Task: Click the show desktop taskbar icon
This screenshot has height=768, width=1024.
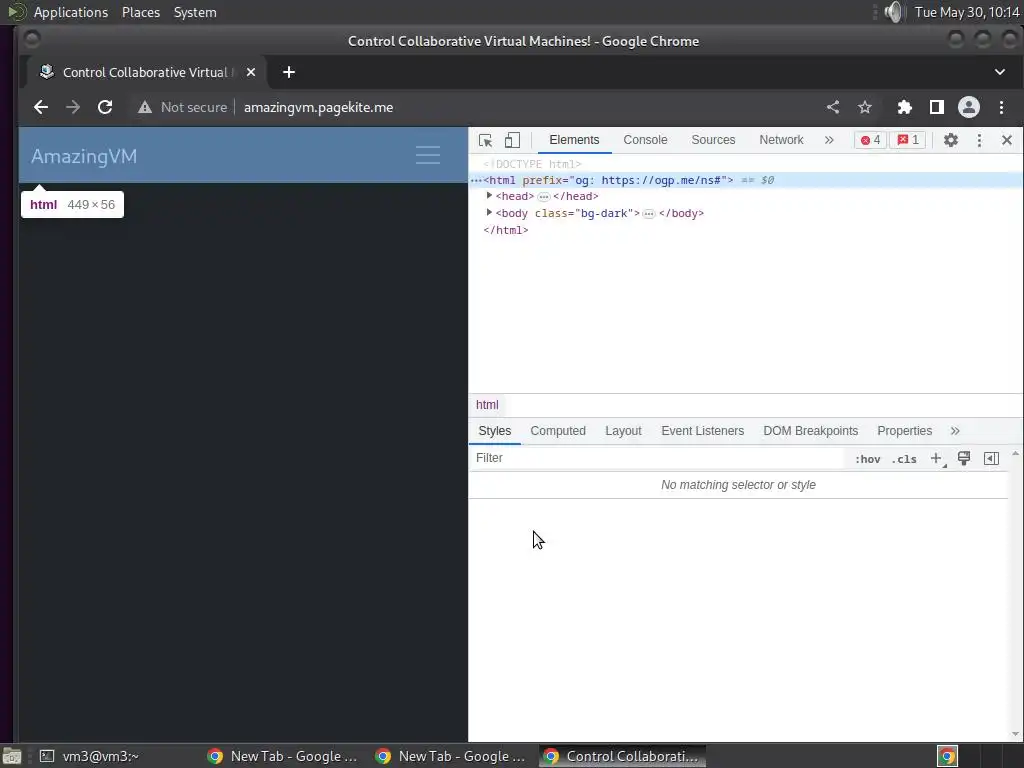Action: tap(12, 756)
